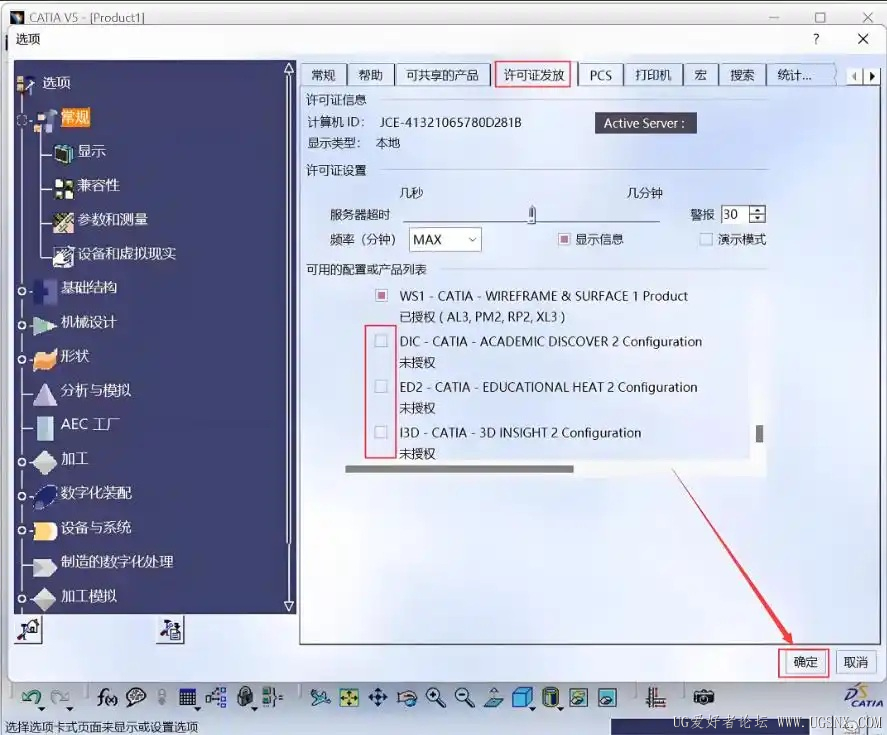887x735 pixels.
Task: Open the 频率 MAX dropdown
Action: point(445,240)
